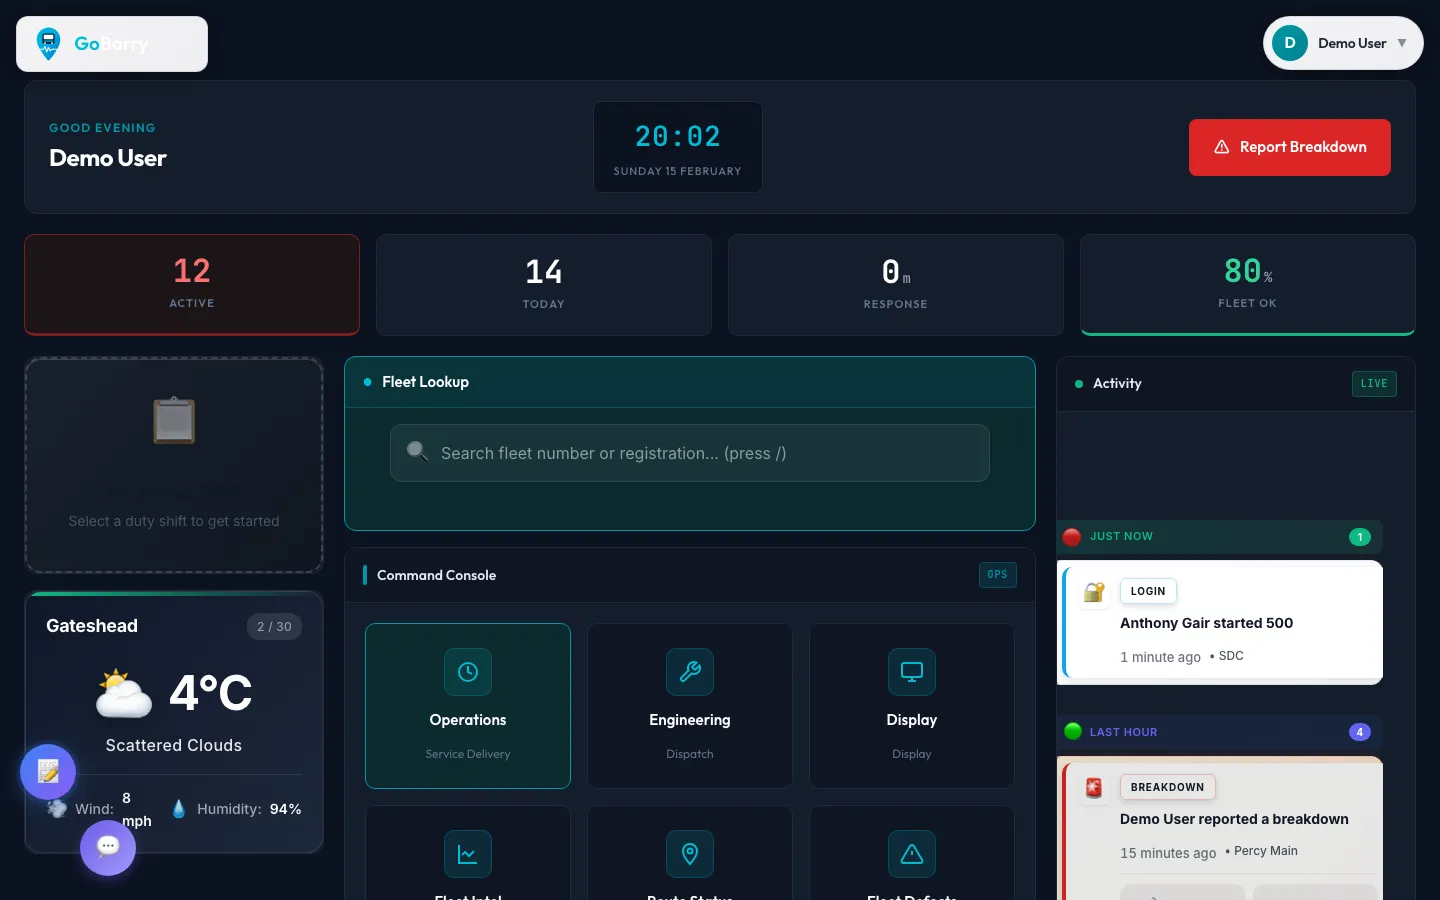Click the 4°C temperature reading
The width and height of the screenshot is (1440, 900).
pos(211,692)
